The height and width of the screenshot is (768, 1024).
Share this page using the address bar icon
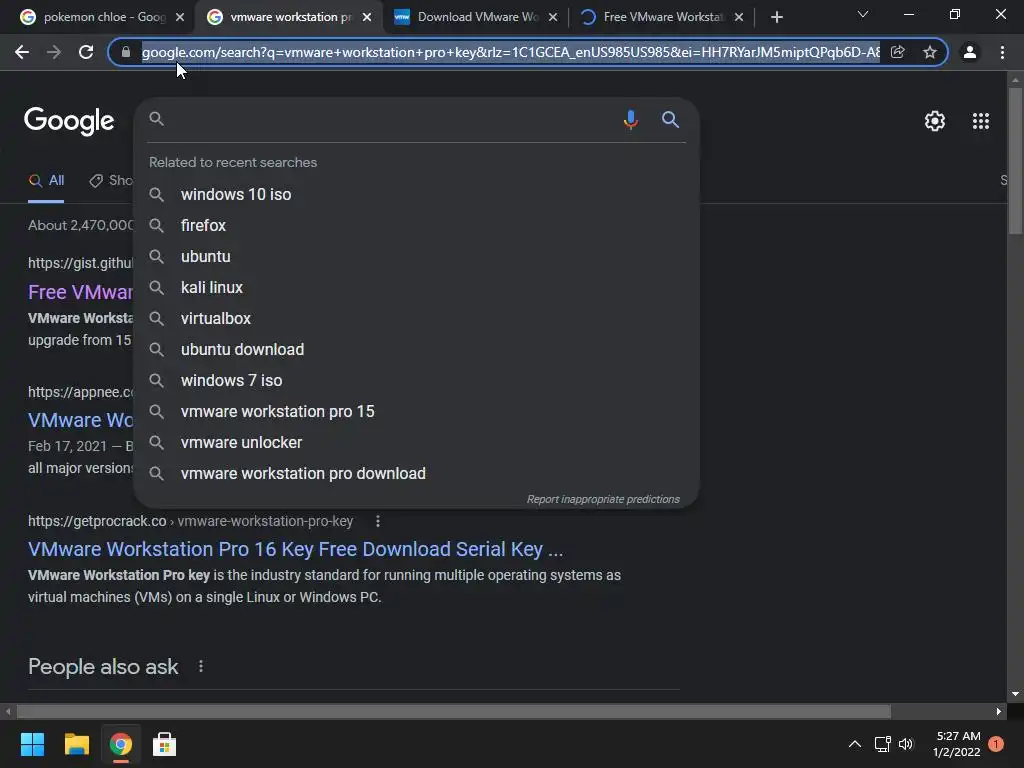tap(898, 52)
